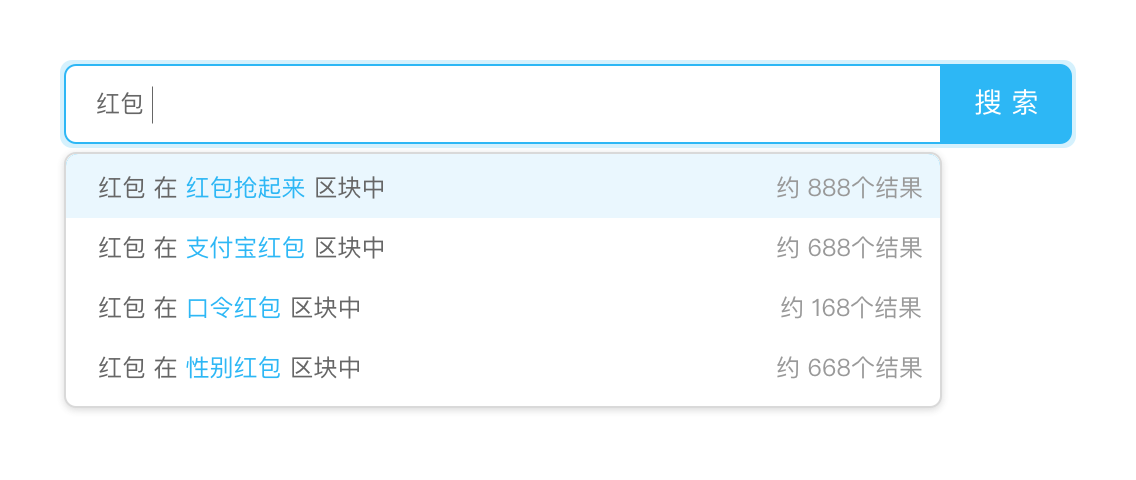
Task: Click the 约 668个结果 count
Action: point(849,368)
